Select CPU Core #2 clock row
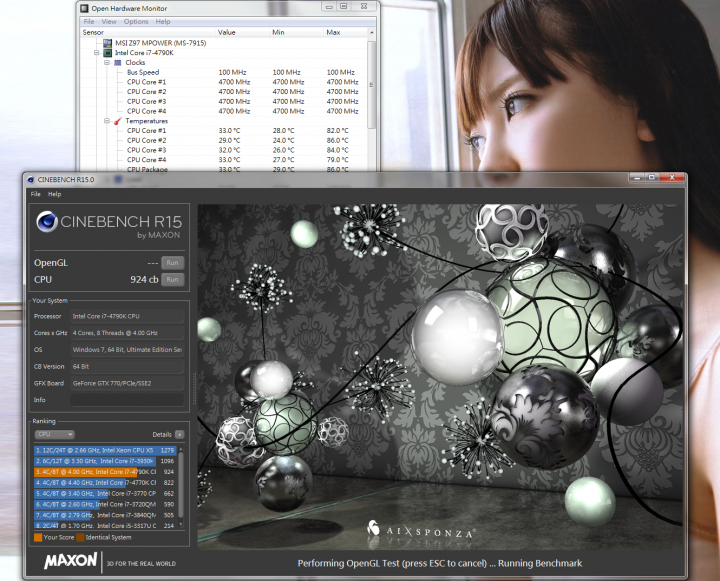Image resolution: width=720 pixels, height=581 pixels. coord(224,91)
